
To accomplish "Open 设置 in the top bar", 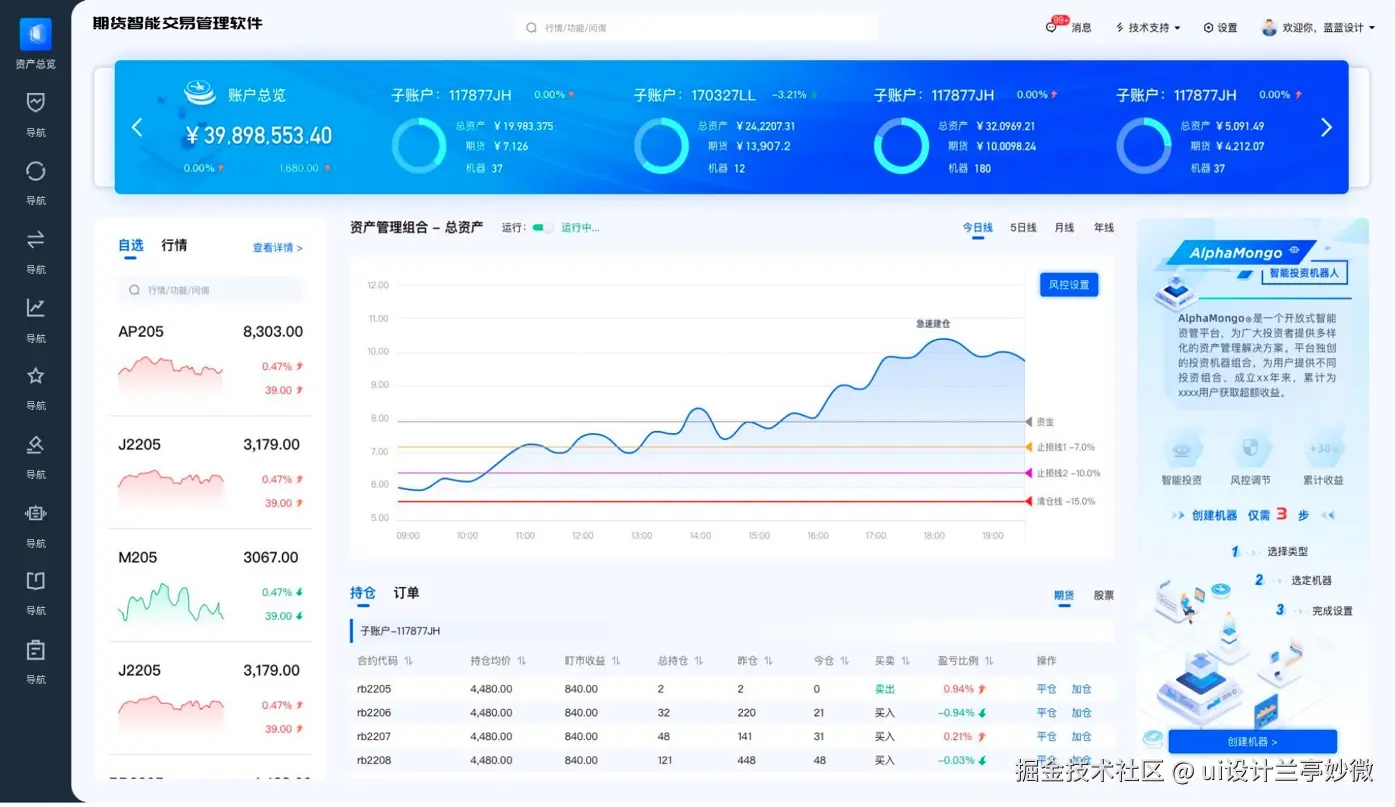I will click(x=1220, y=28).
